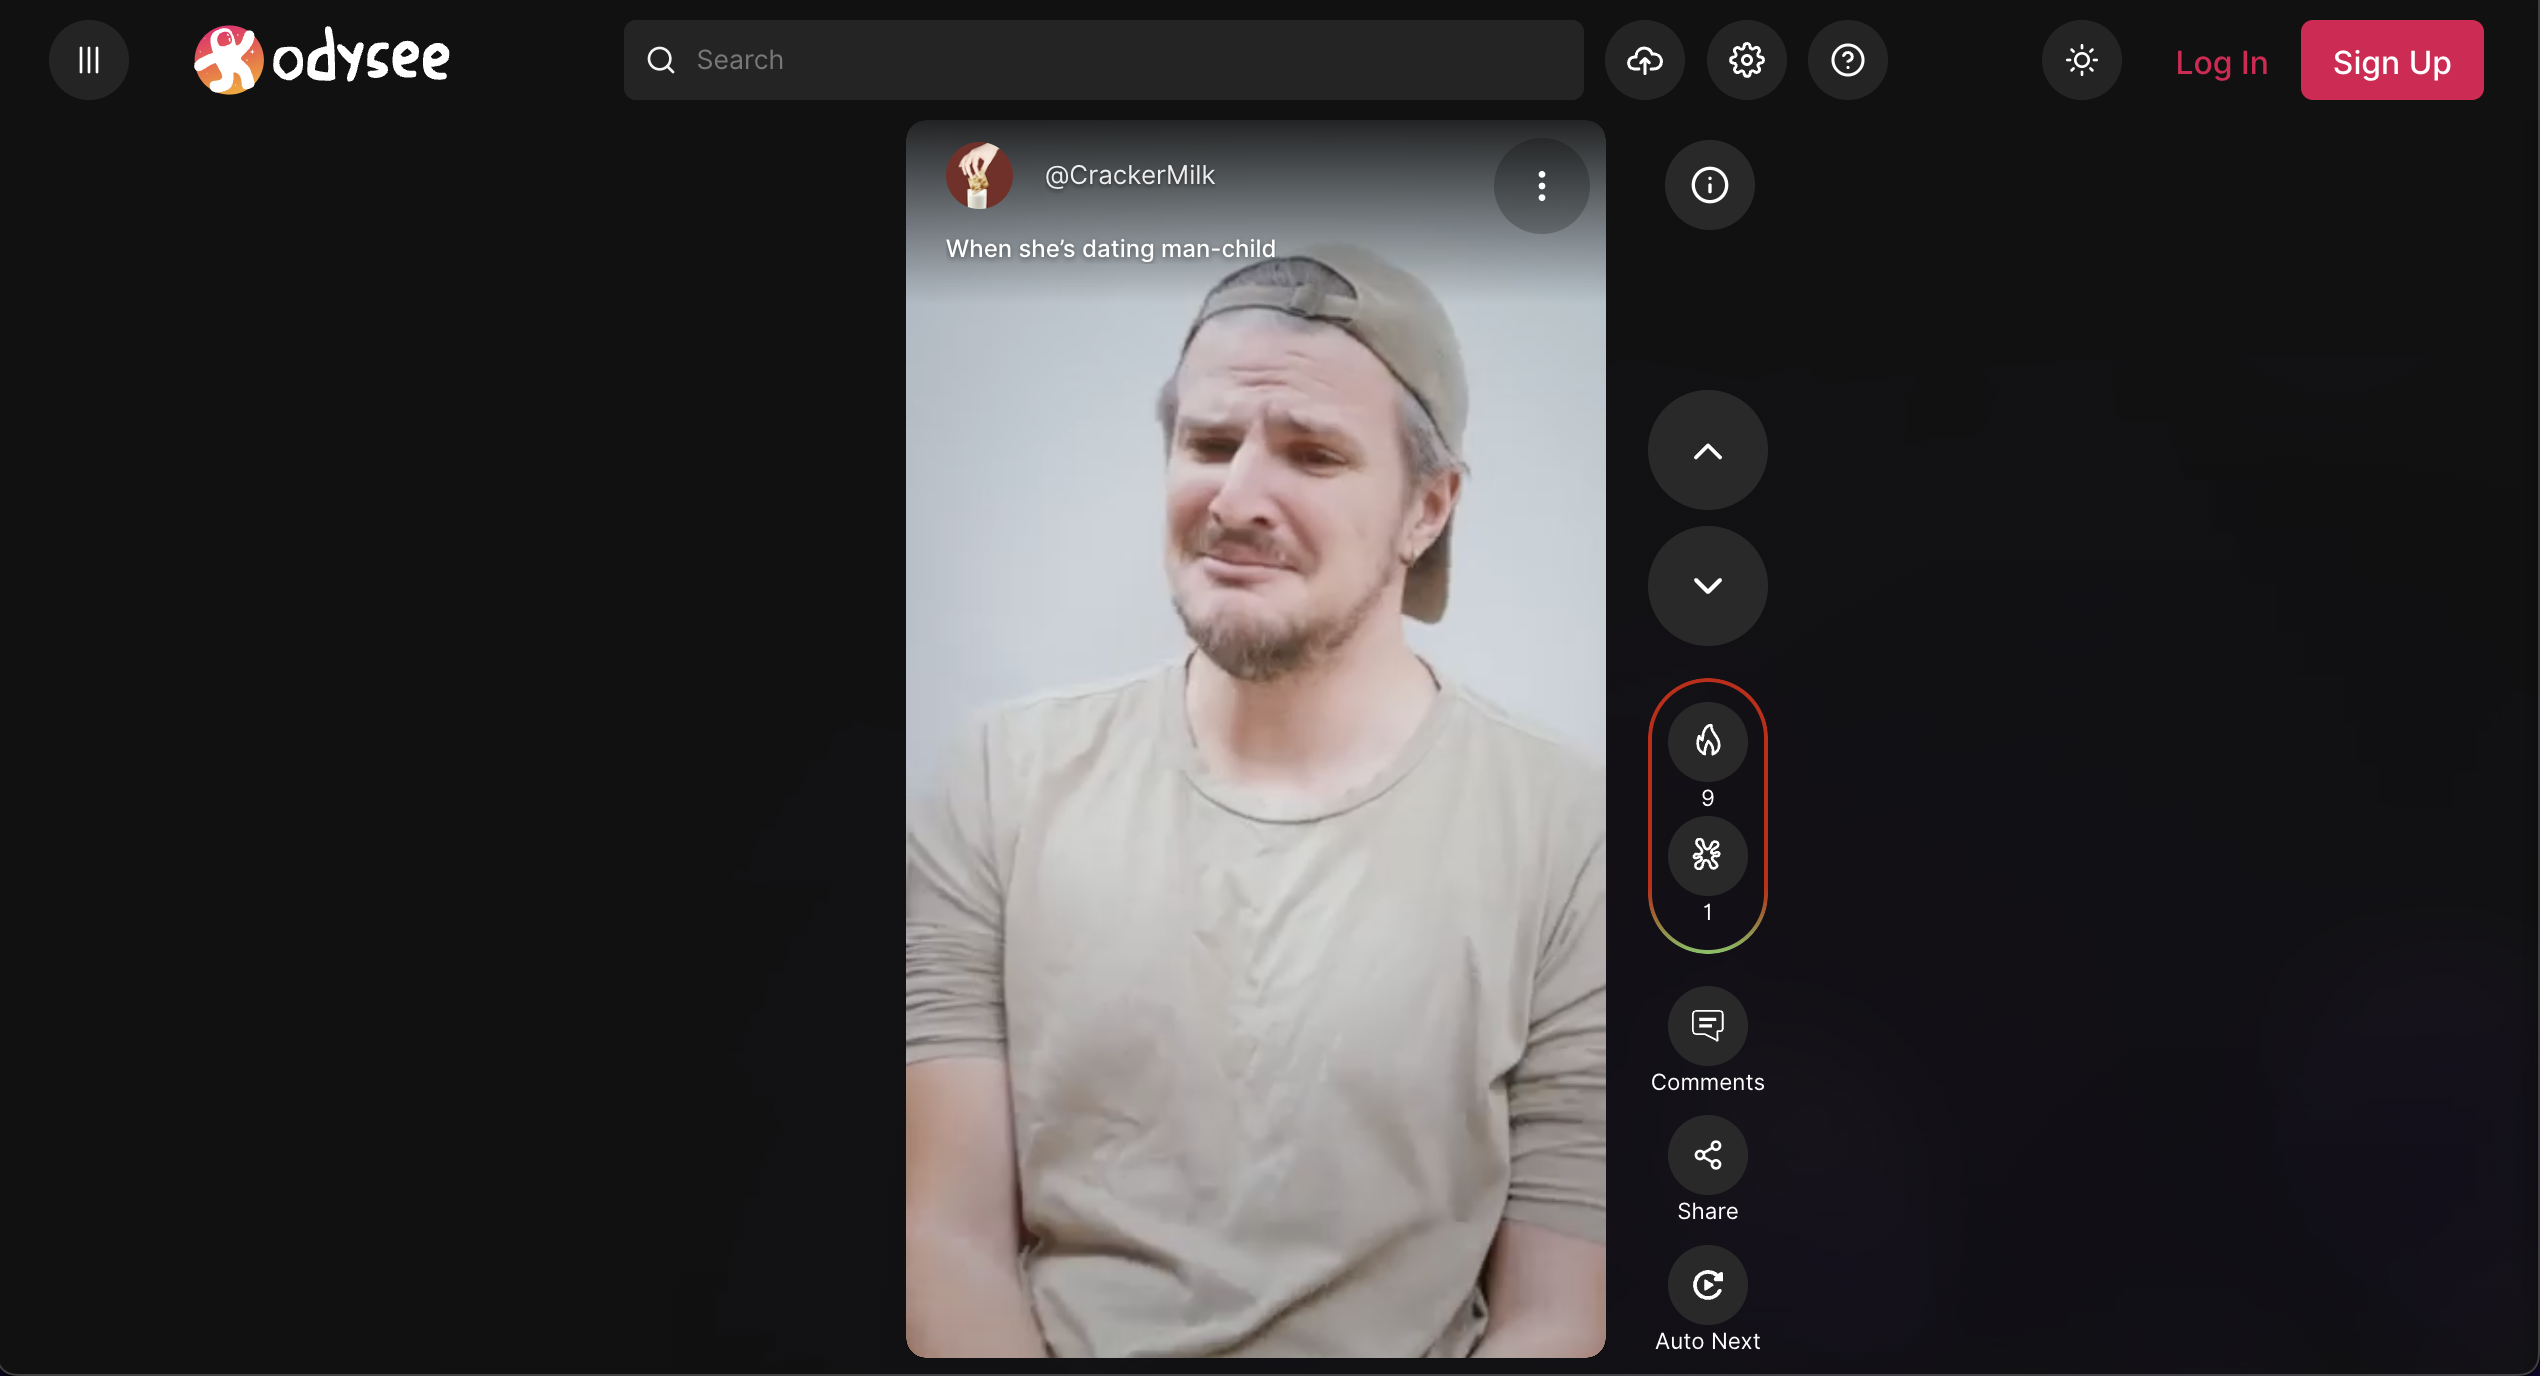
Task: Open the upload cloud icon
Action: point(1643,60)
